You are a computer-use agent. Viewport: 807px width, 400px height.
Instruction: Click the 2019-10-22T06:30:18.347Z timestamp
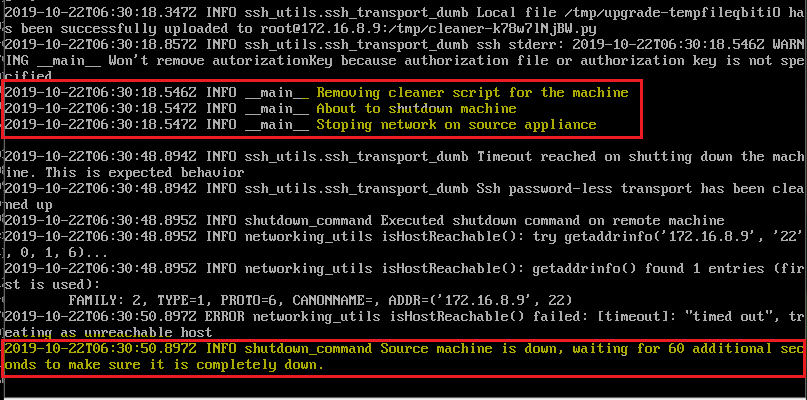(x=101, y=13)
